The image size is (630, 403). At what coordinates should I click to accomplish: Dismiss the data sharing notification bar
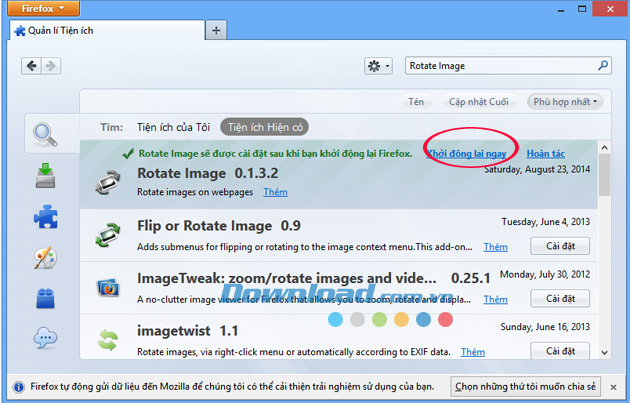pyautogui.click(x=613, y=387)
